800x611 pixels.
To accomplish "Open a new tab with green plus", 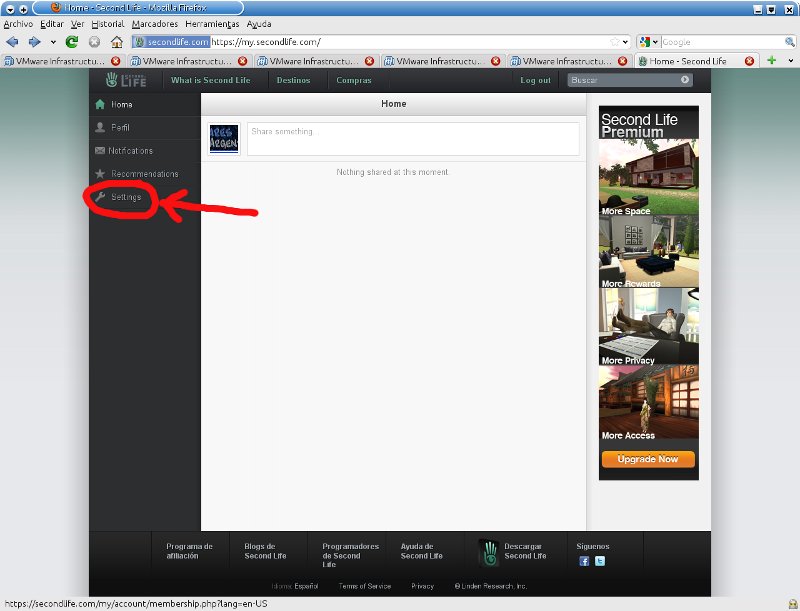I will pyautogui.click(x=771, y=60).
